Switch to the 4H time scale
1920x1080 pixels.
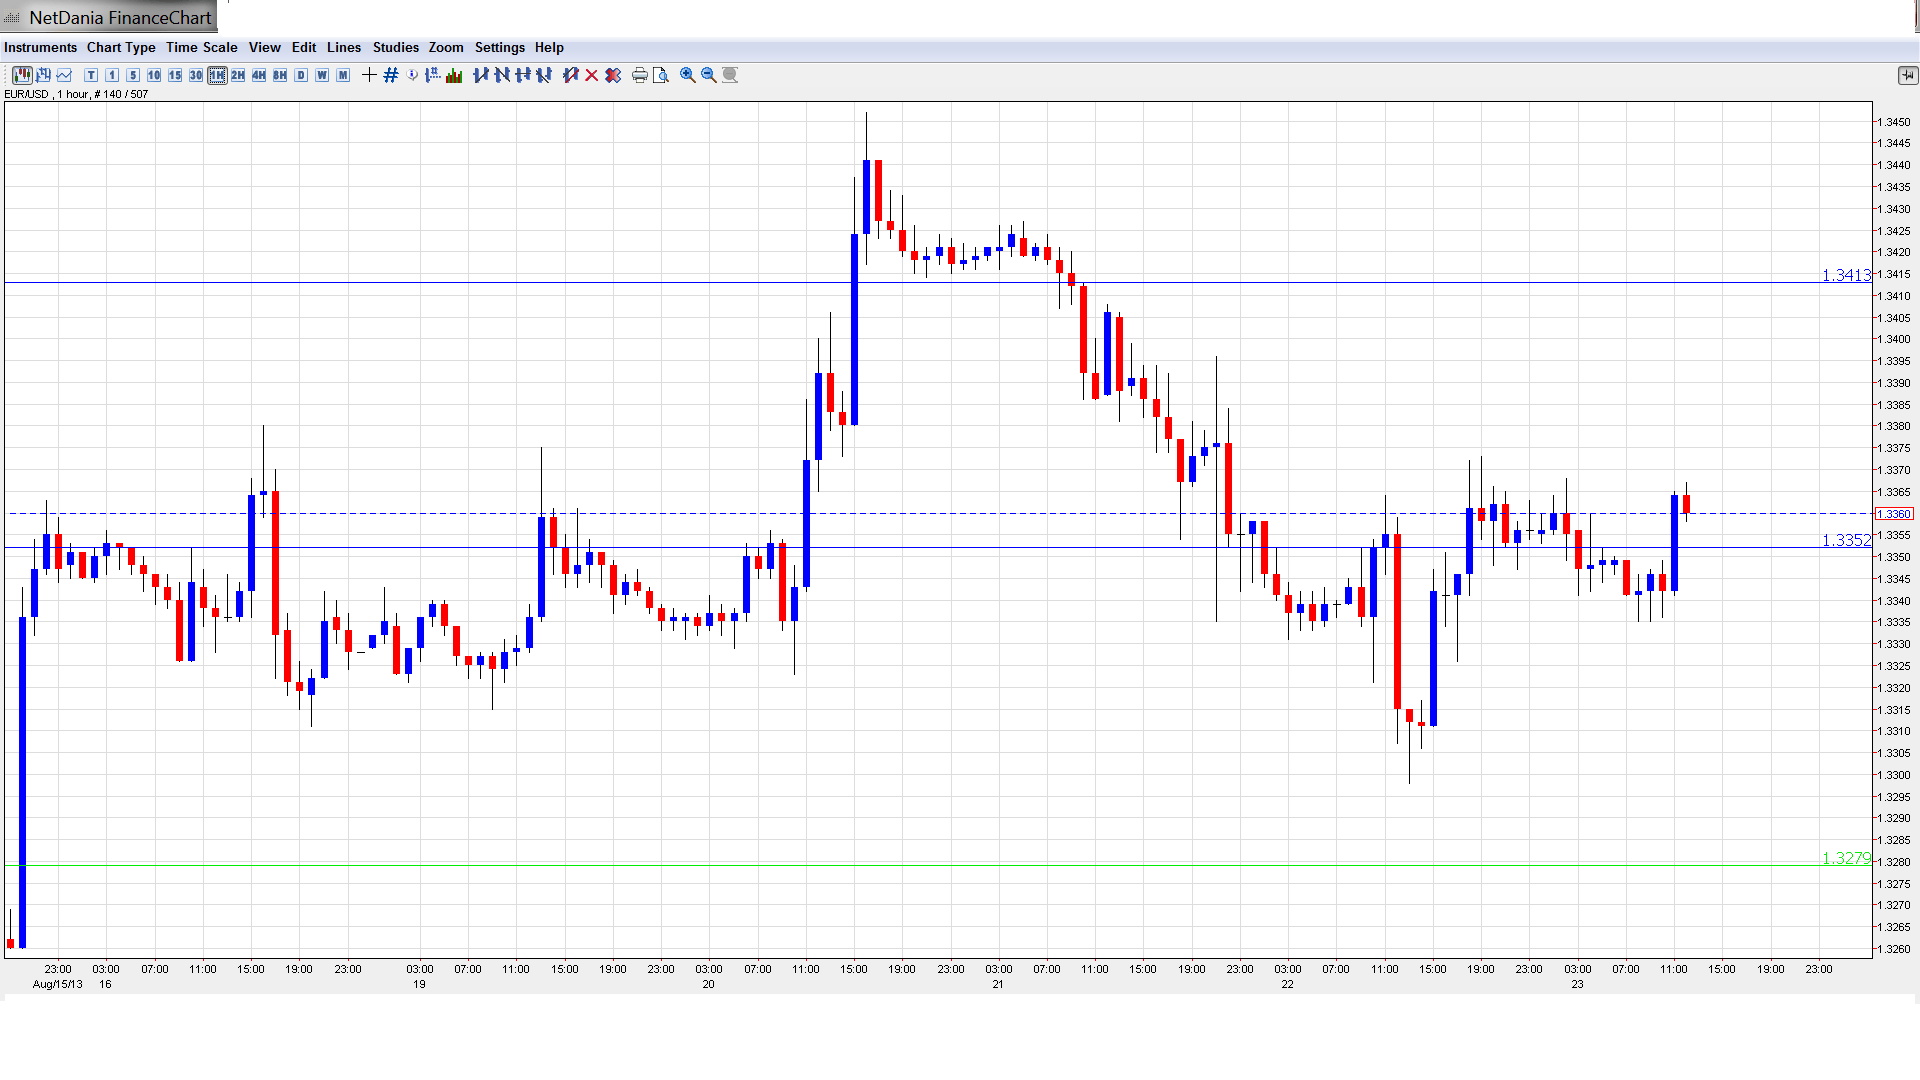[x=259, y=75]
